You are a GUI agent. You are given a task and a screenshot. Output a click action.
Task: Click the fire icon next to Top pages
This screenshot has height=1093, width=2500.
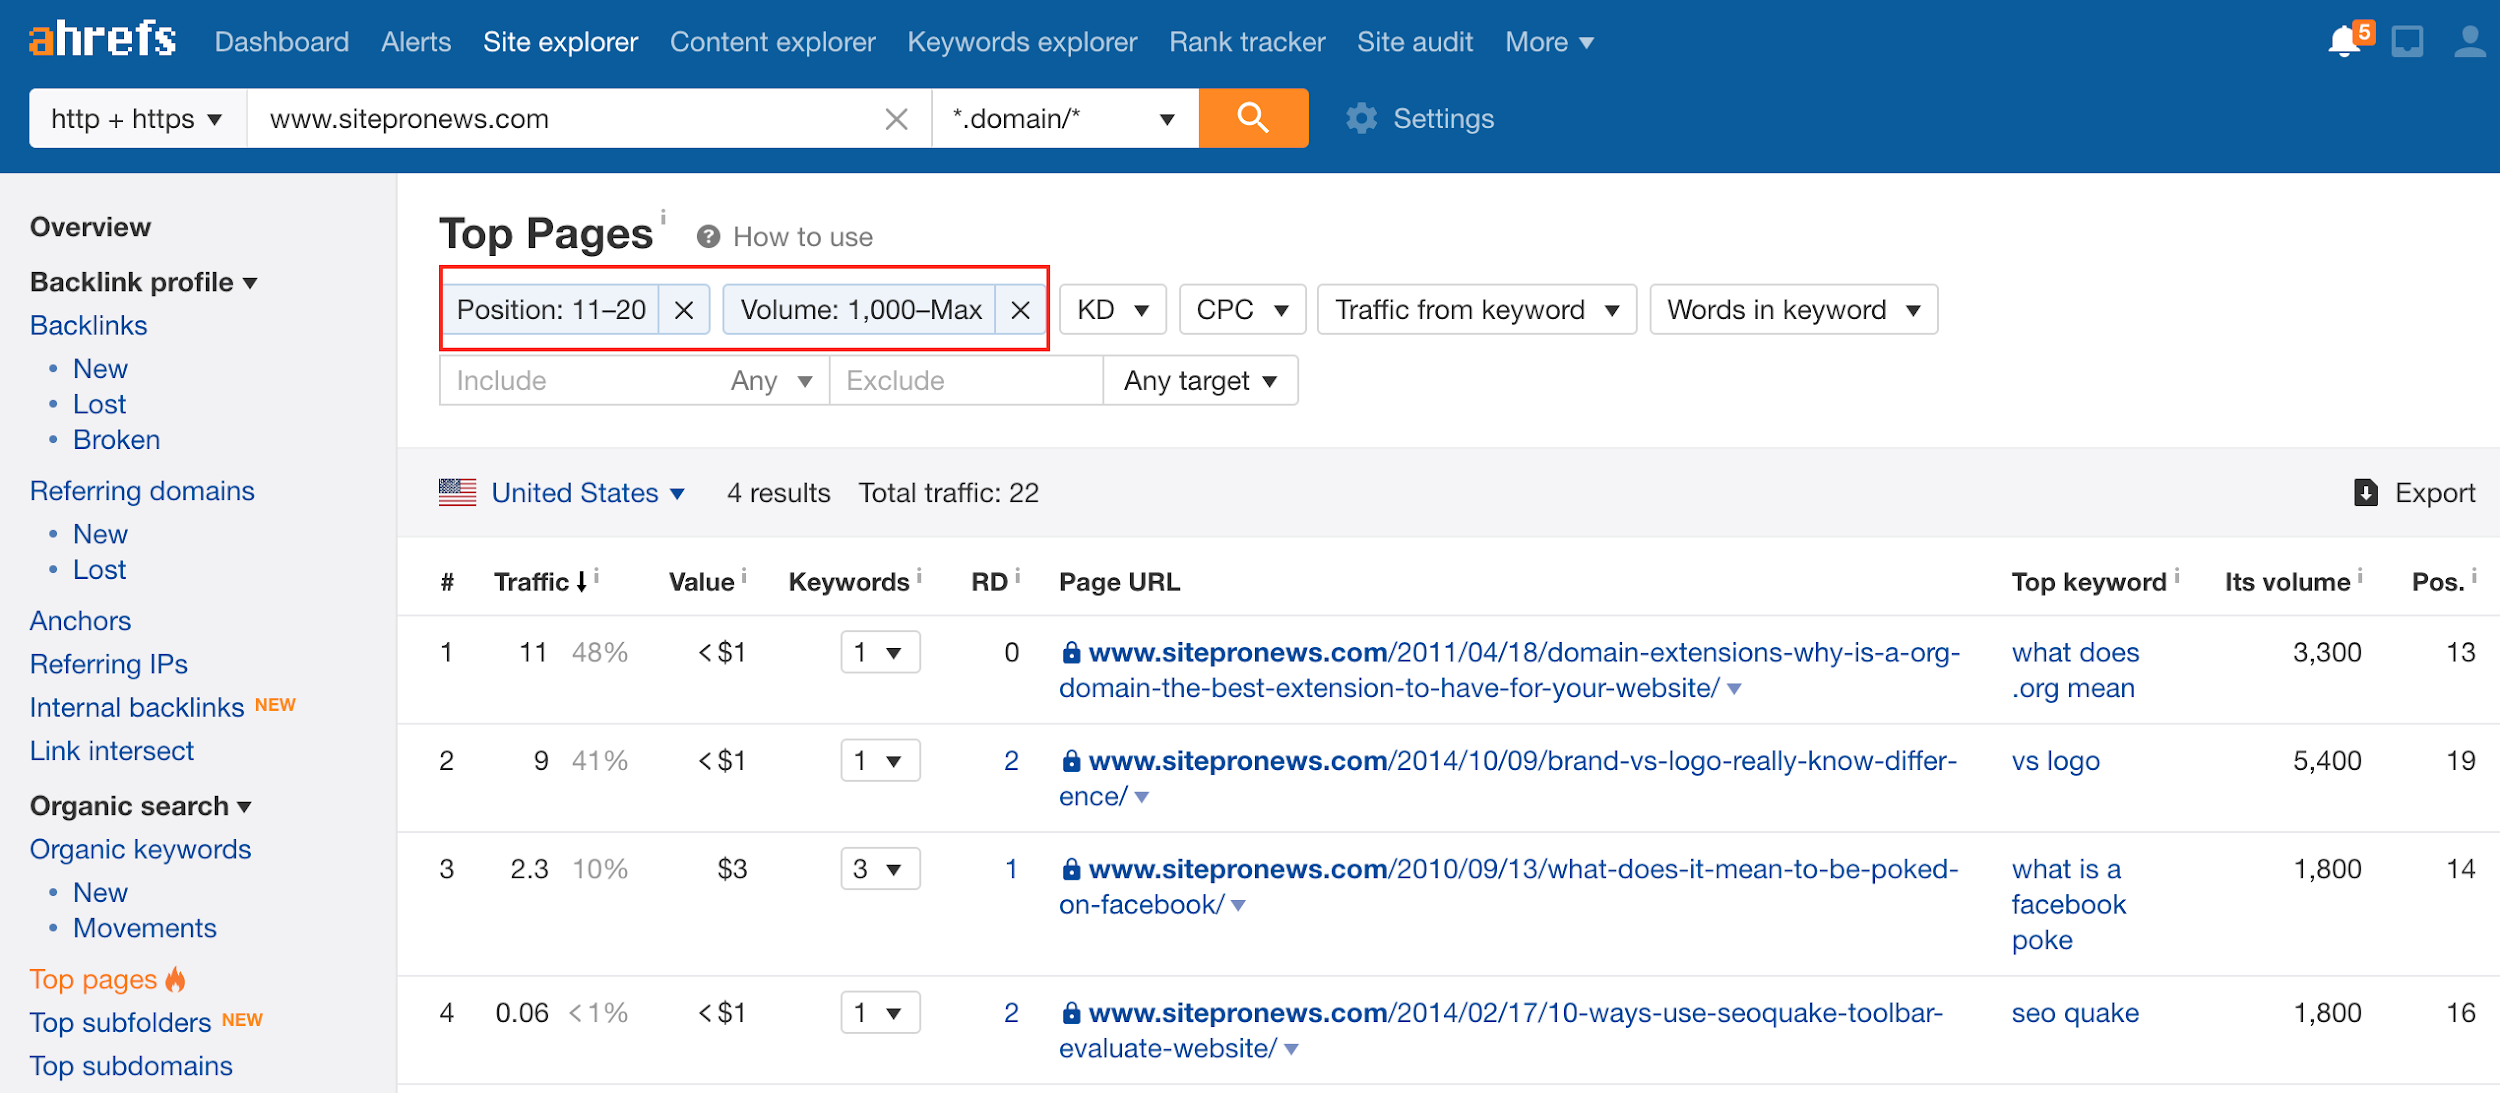175,978
